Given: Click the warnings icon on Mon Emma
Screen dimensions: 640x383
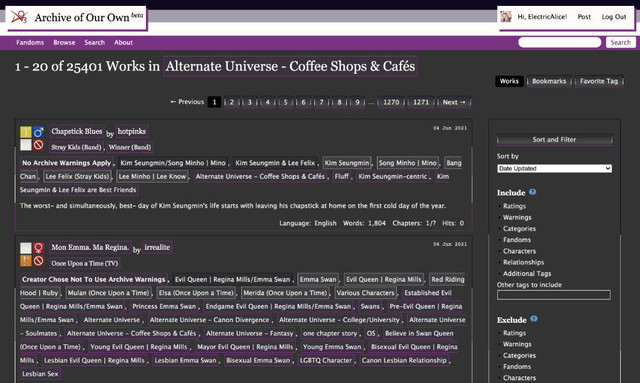Looking at the screenshot, I should click(x=26, y=261).
